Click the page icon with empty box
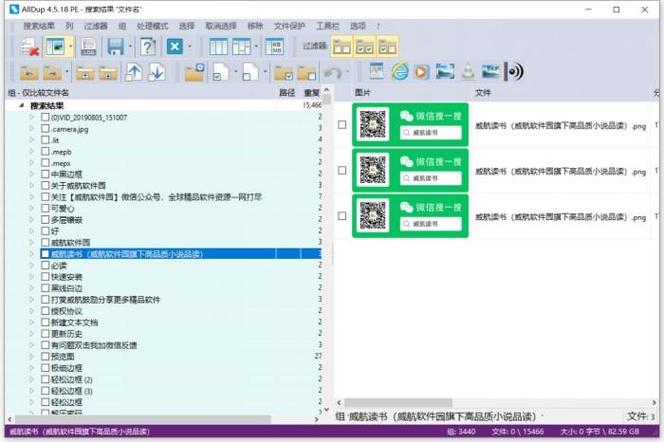Viewport: 664px width, 442px height. point(250,72)
